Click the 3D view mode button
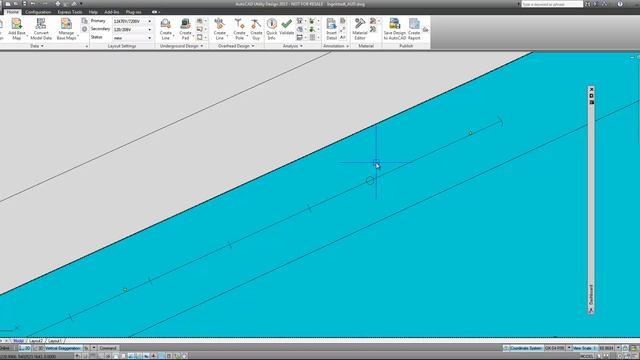The height and width of the screenshot is (360, 640). click(38, 348)
